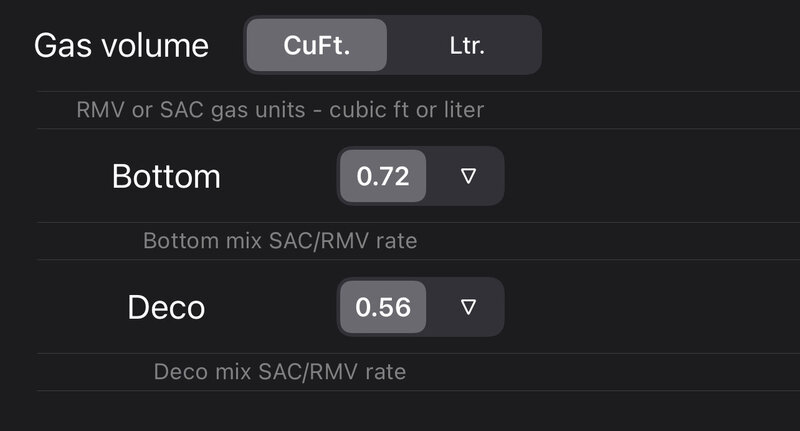This screenshot has height=431, width=800.
Task: Open the Deco rate down-triangle menu
Action: 467,307
